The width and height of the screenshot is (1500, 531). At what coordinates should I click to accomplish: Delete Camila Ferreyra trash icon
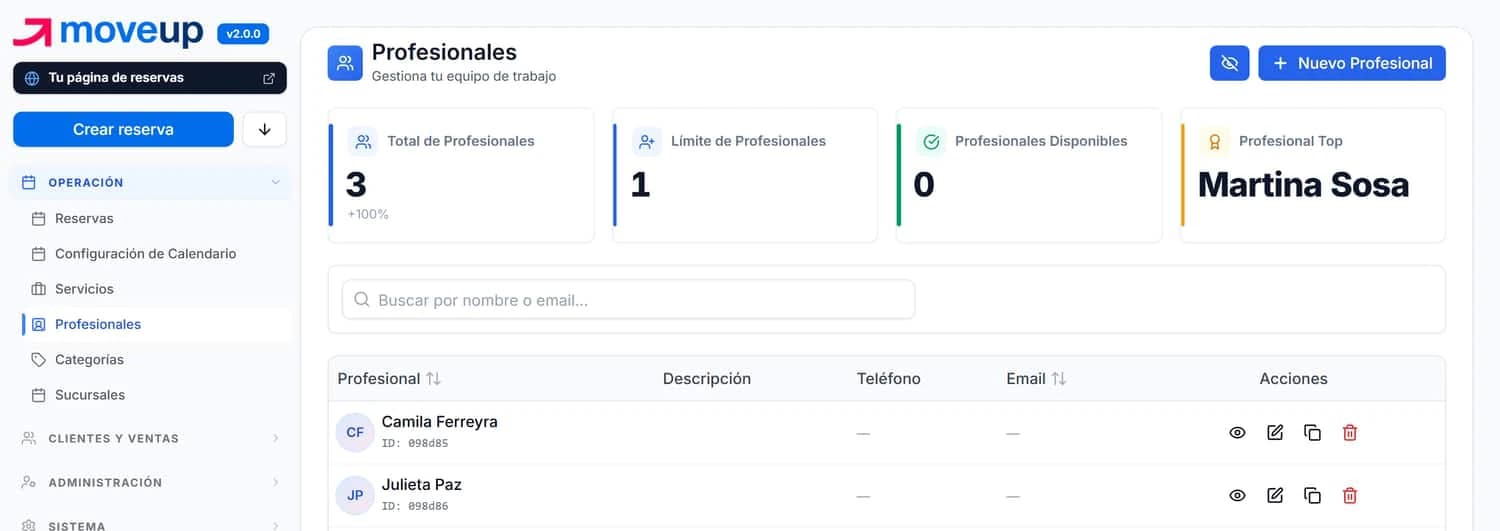click(1350, 433)
